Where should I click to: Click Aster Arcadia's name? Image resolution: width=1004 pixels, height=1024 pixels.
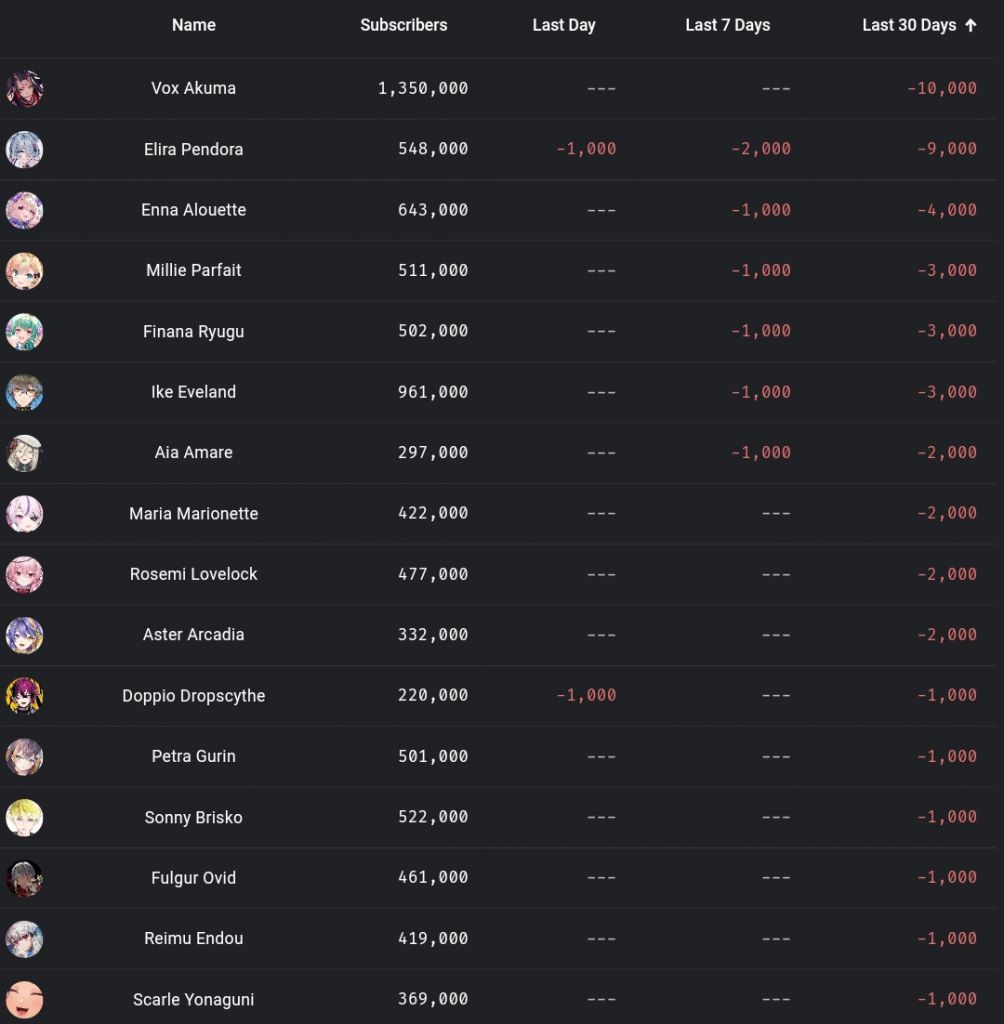coord(193,635)
